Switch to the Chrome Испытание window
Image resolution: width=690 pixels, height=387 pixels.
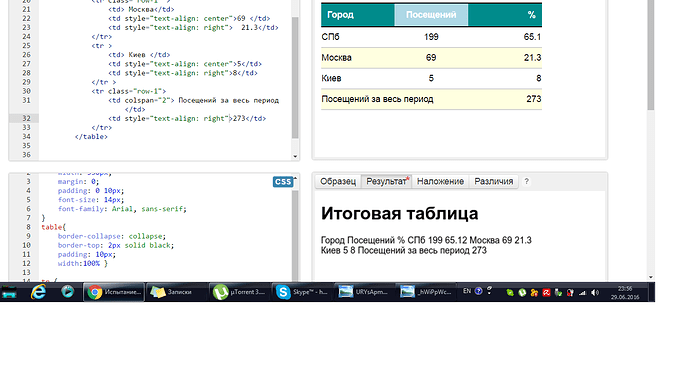pos(114,292)
